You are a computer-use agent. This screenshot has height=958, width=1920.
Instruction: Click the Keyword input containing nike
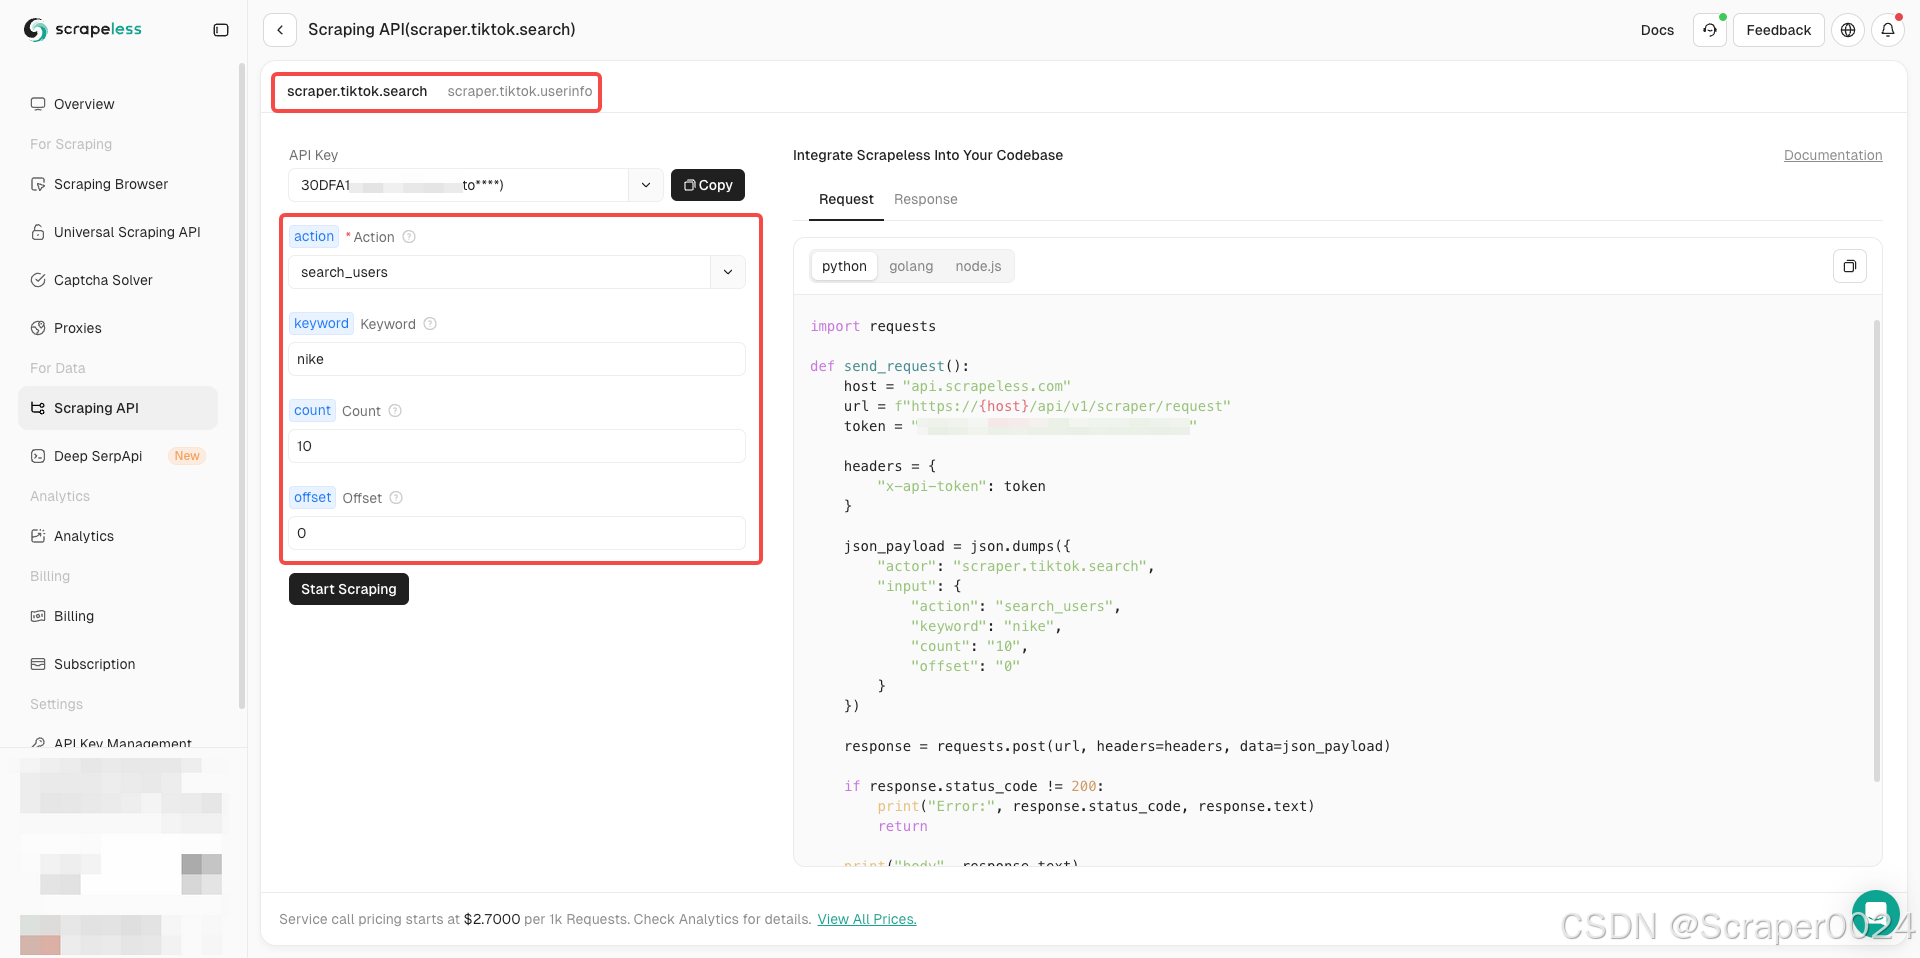[x=517, y=359]
